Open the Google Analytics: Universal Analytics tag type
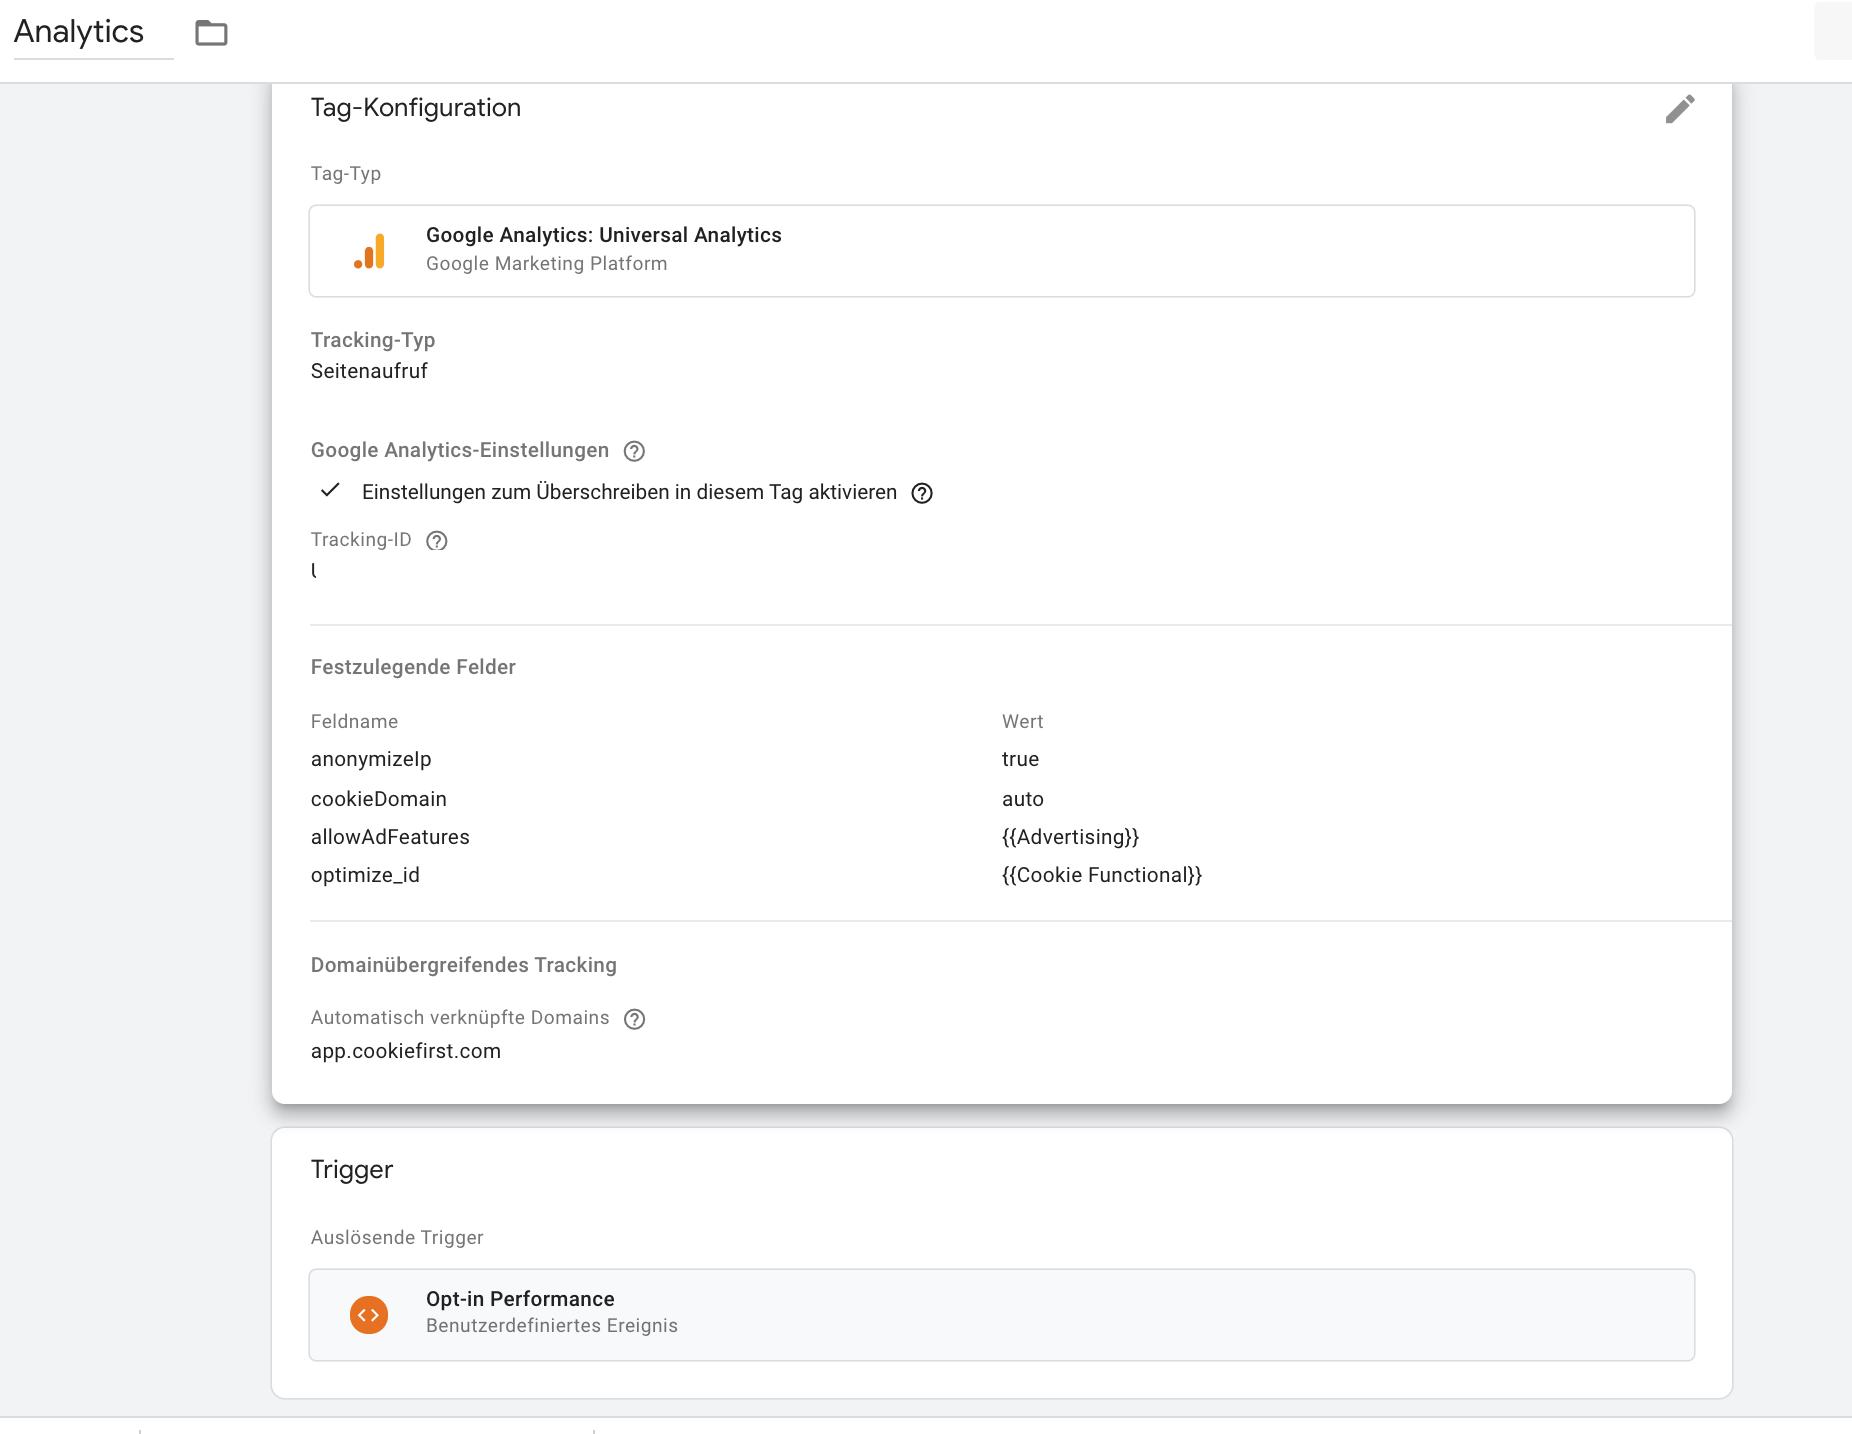1852x1434 pixels. pyautogui.click(x=1002, y=251)
